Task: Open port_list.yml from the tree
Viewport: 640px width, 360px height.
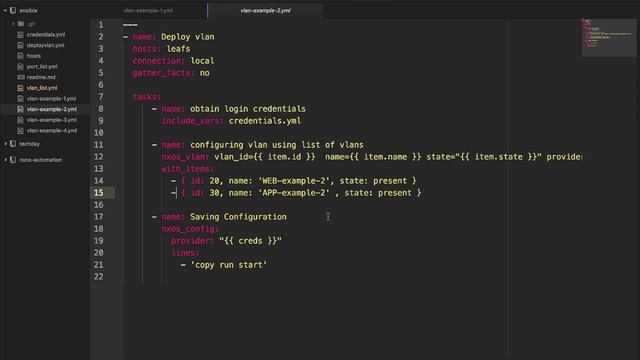Action: pyautogui.click(x=42, y=67)
